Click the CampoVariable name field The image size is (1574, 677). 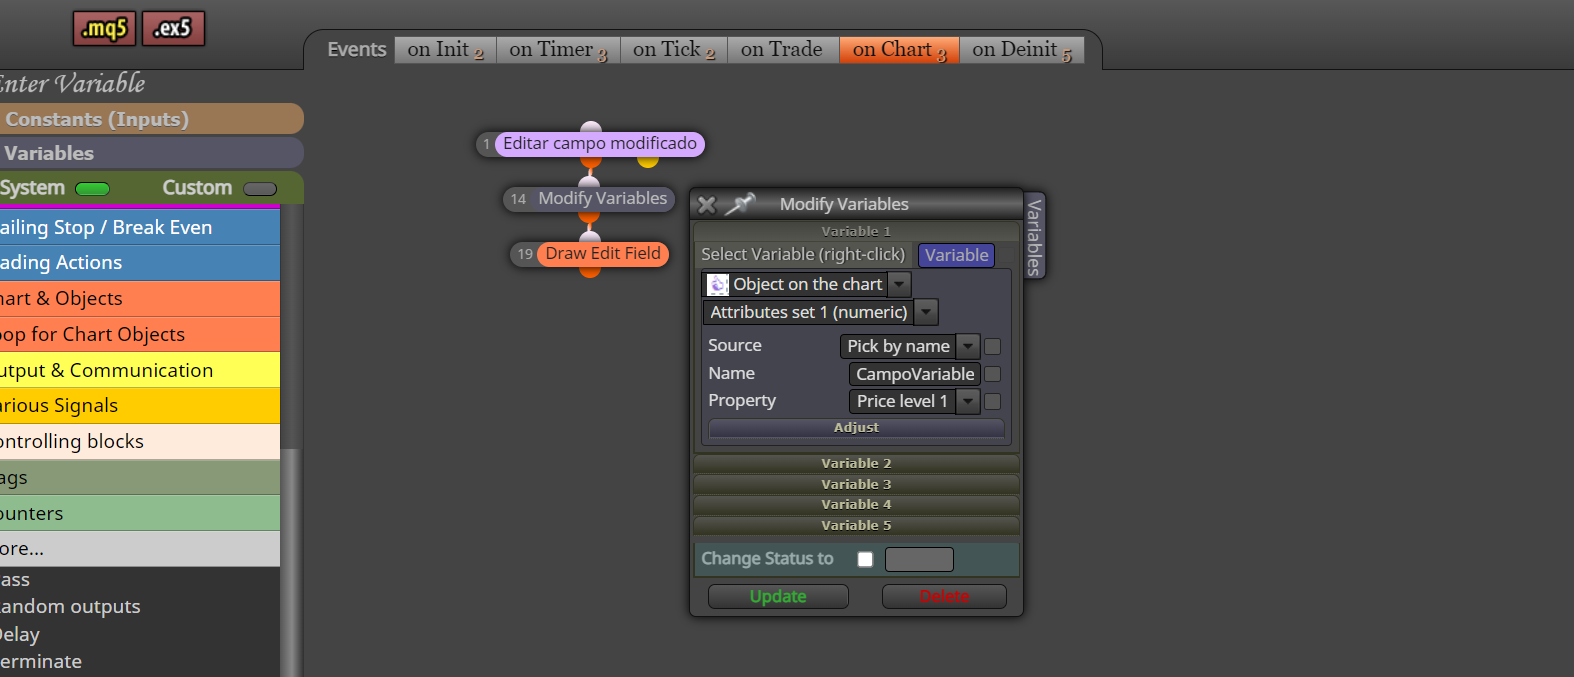(x=915, y=374)
